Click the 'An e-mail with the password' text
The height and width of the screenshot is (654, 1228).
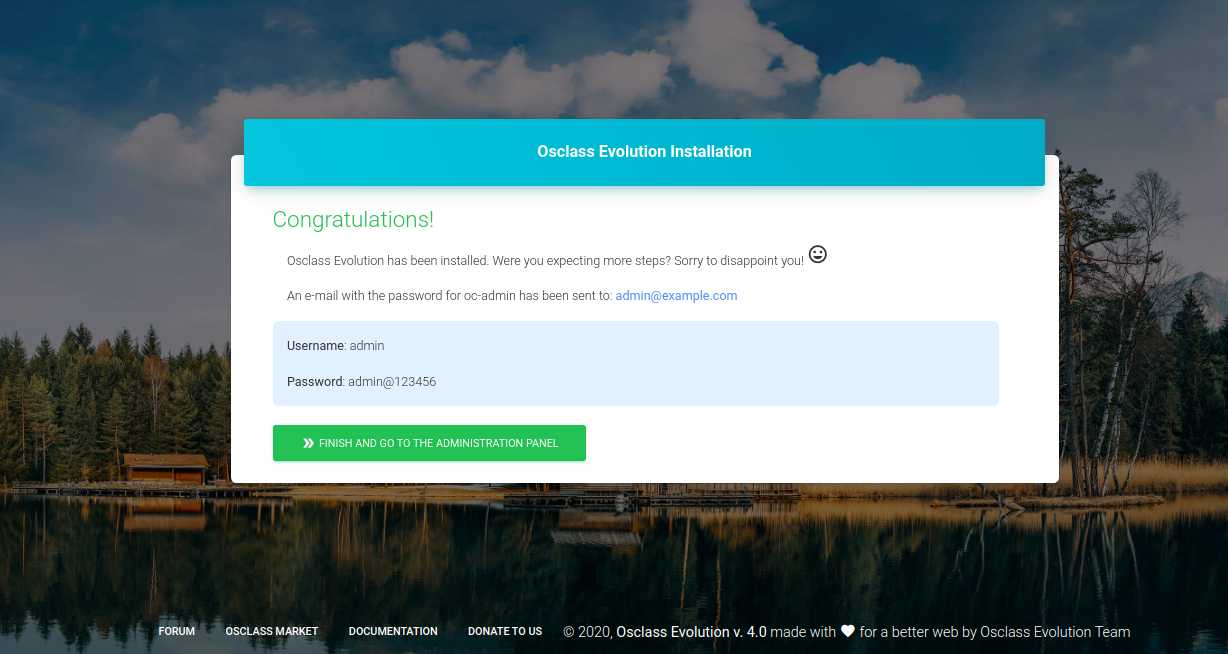coord(450,296)
